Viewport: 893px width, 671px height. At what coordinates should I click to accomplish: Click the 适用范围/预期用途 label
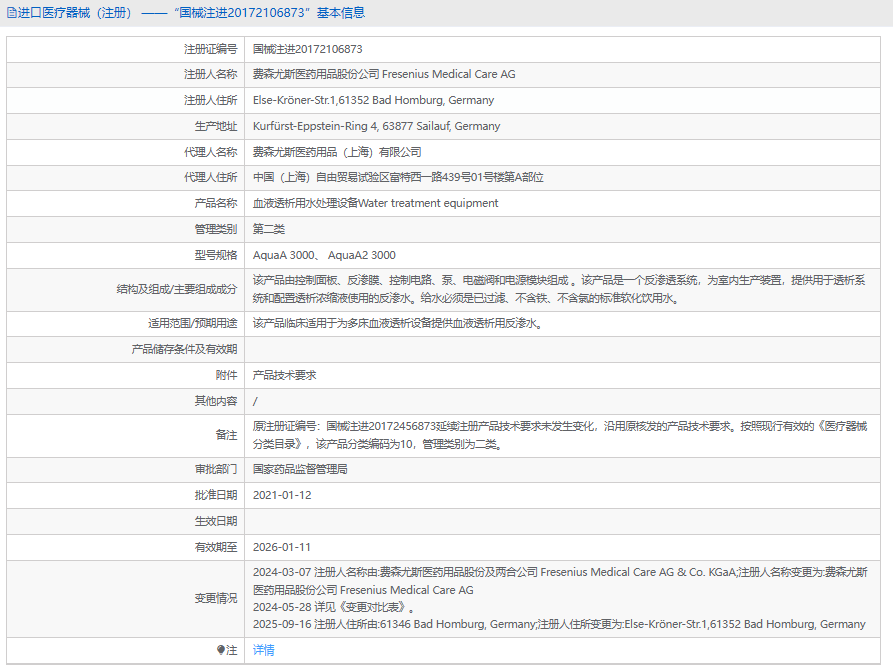pos(192,324)
